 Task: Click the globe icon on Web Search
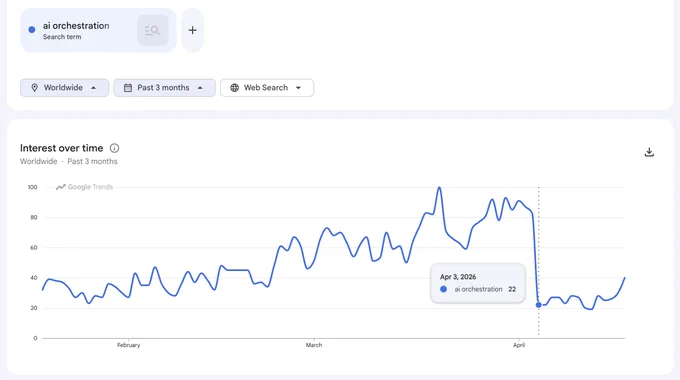(235, 88)
